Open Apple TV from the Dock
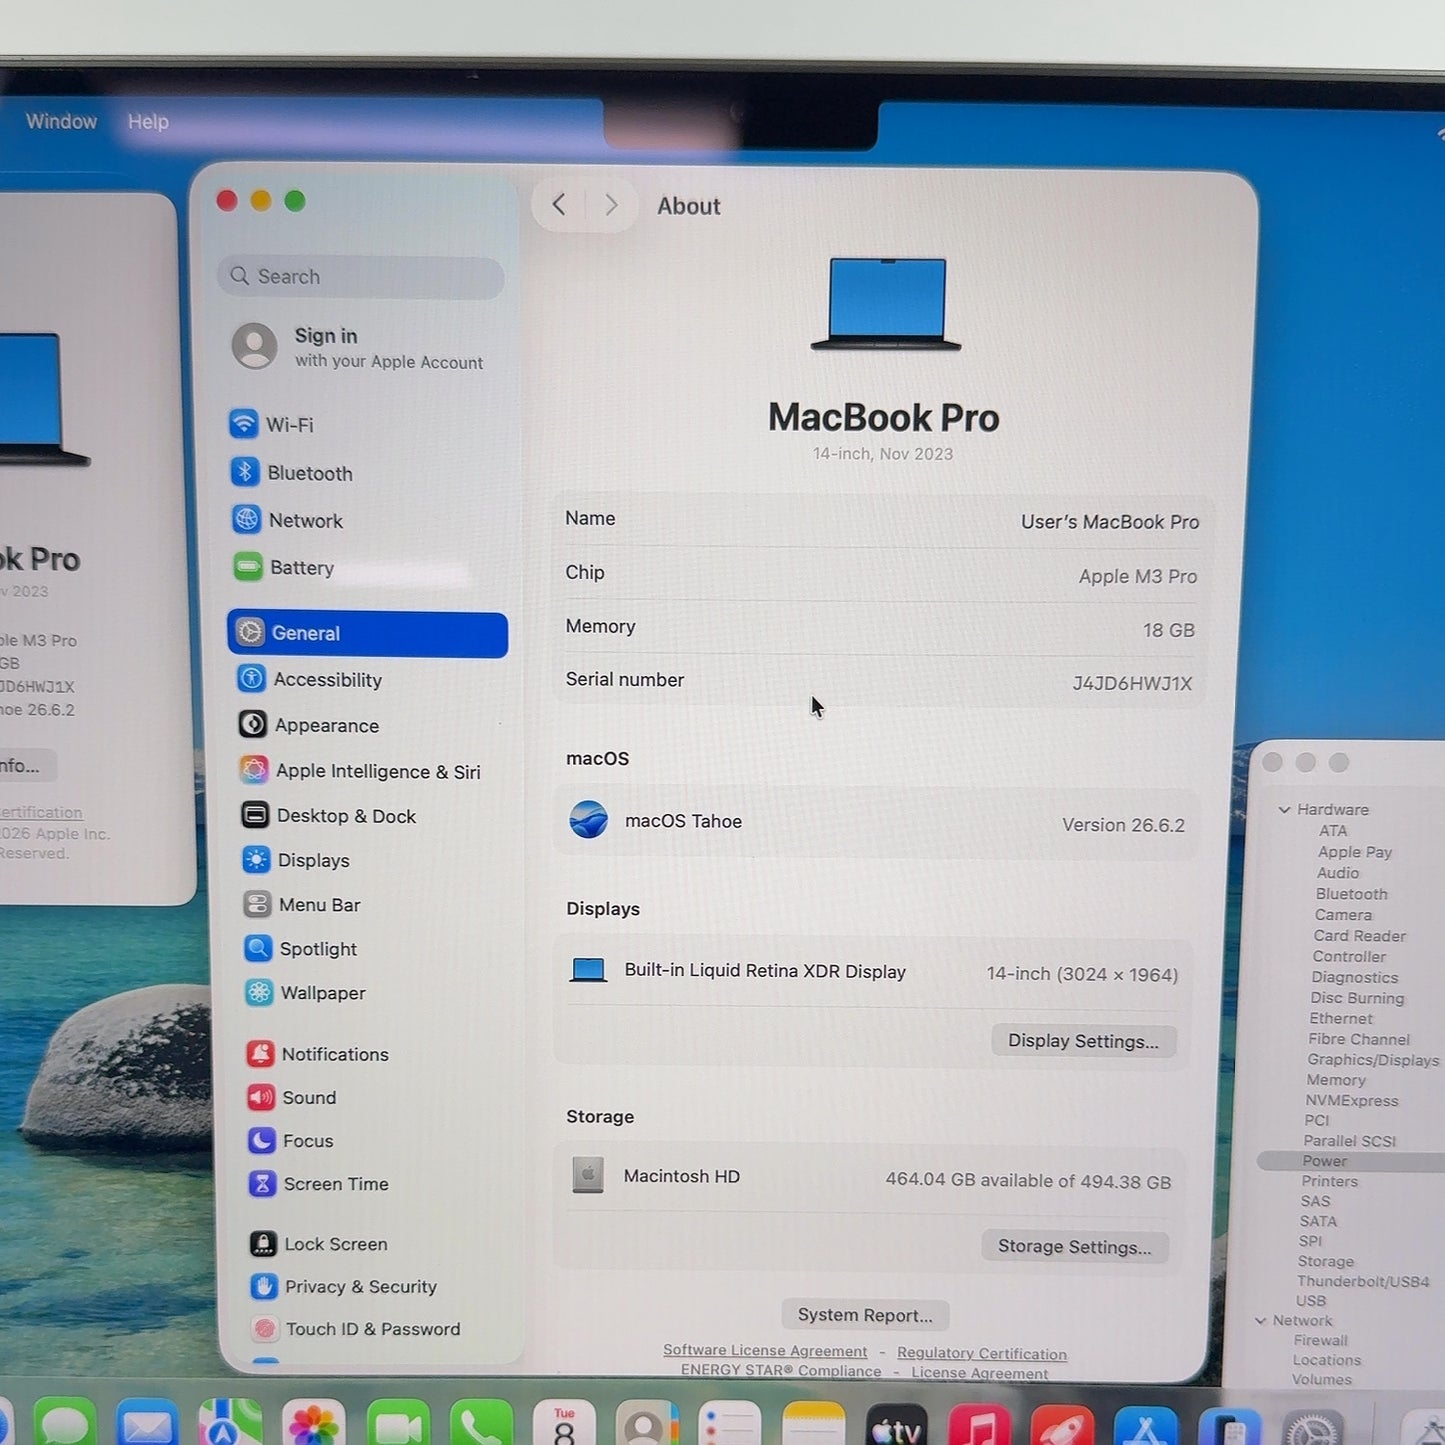This screenshot has width=1445, height=1445. coord(896,1427)
